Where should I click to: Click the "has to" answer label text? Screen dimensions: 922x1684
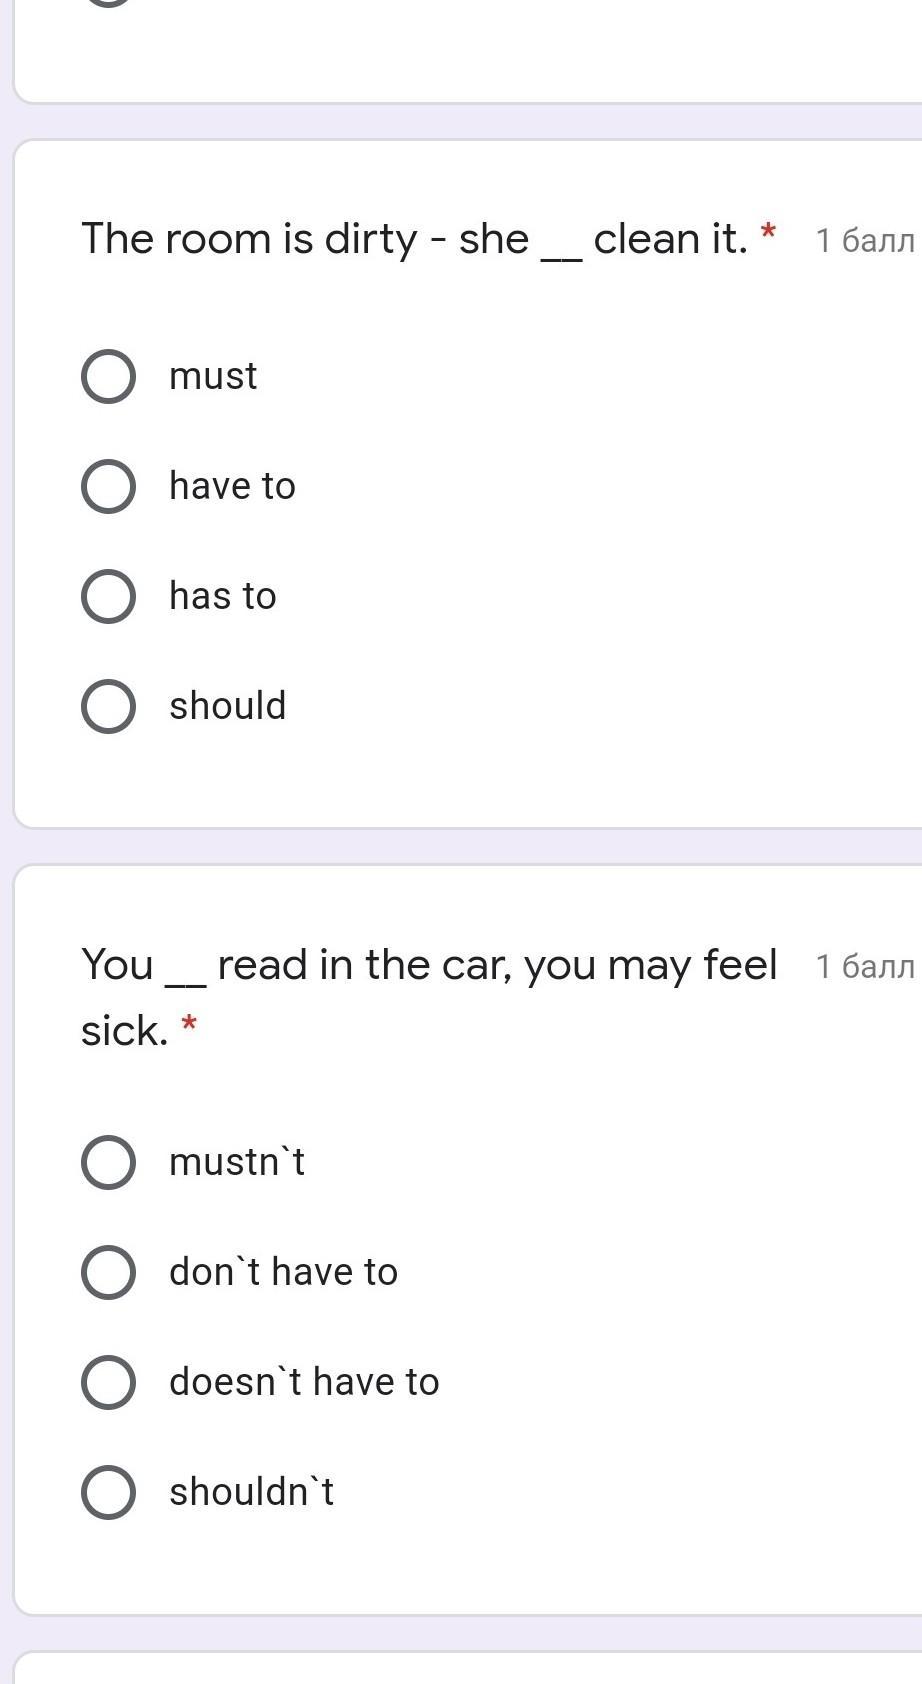click(x=222, y=597)
